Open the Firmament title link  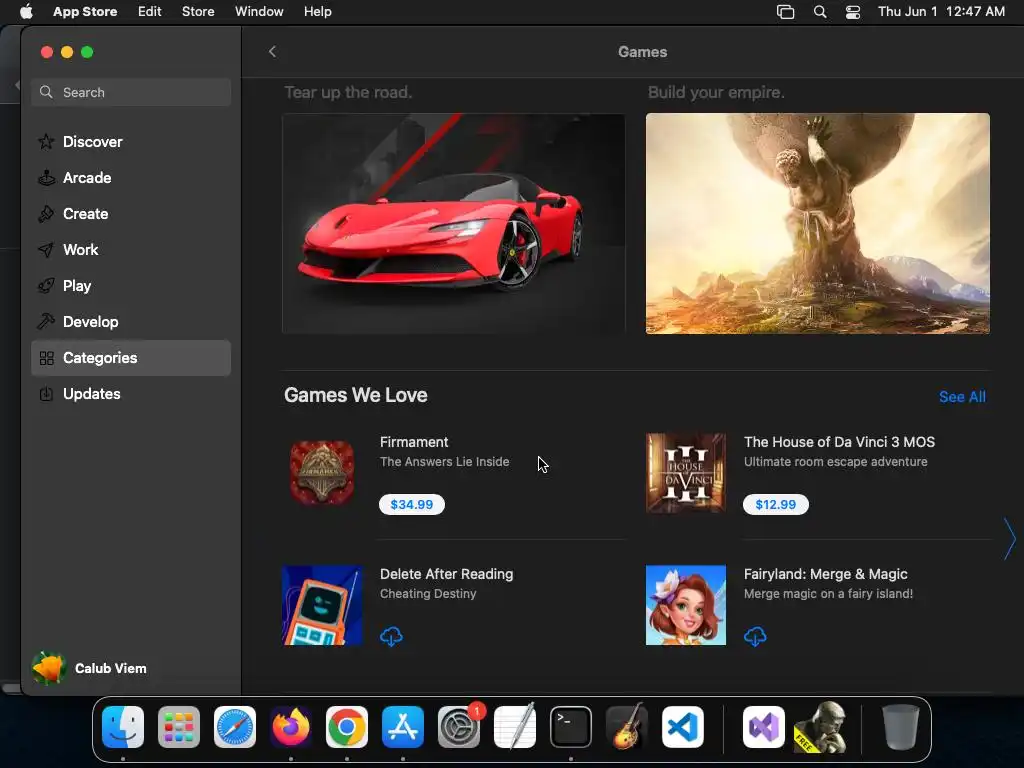(414, 442)
